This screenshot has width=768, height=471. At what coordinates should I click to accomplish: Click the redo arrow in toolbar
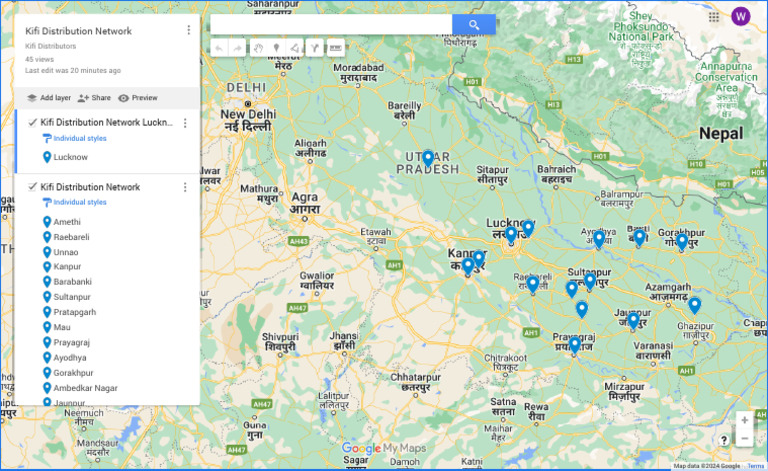coord(238,48)
